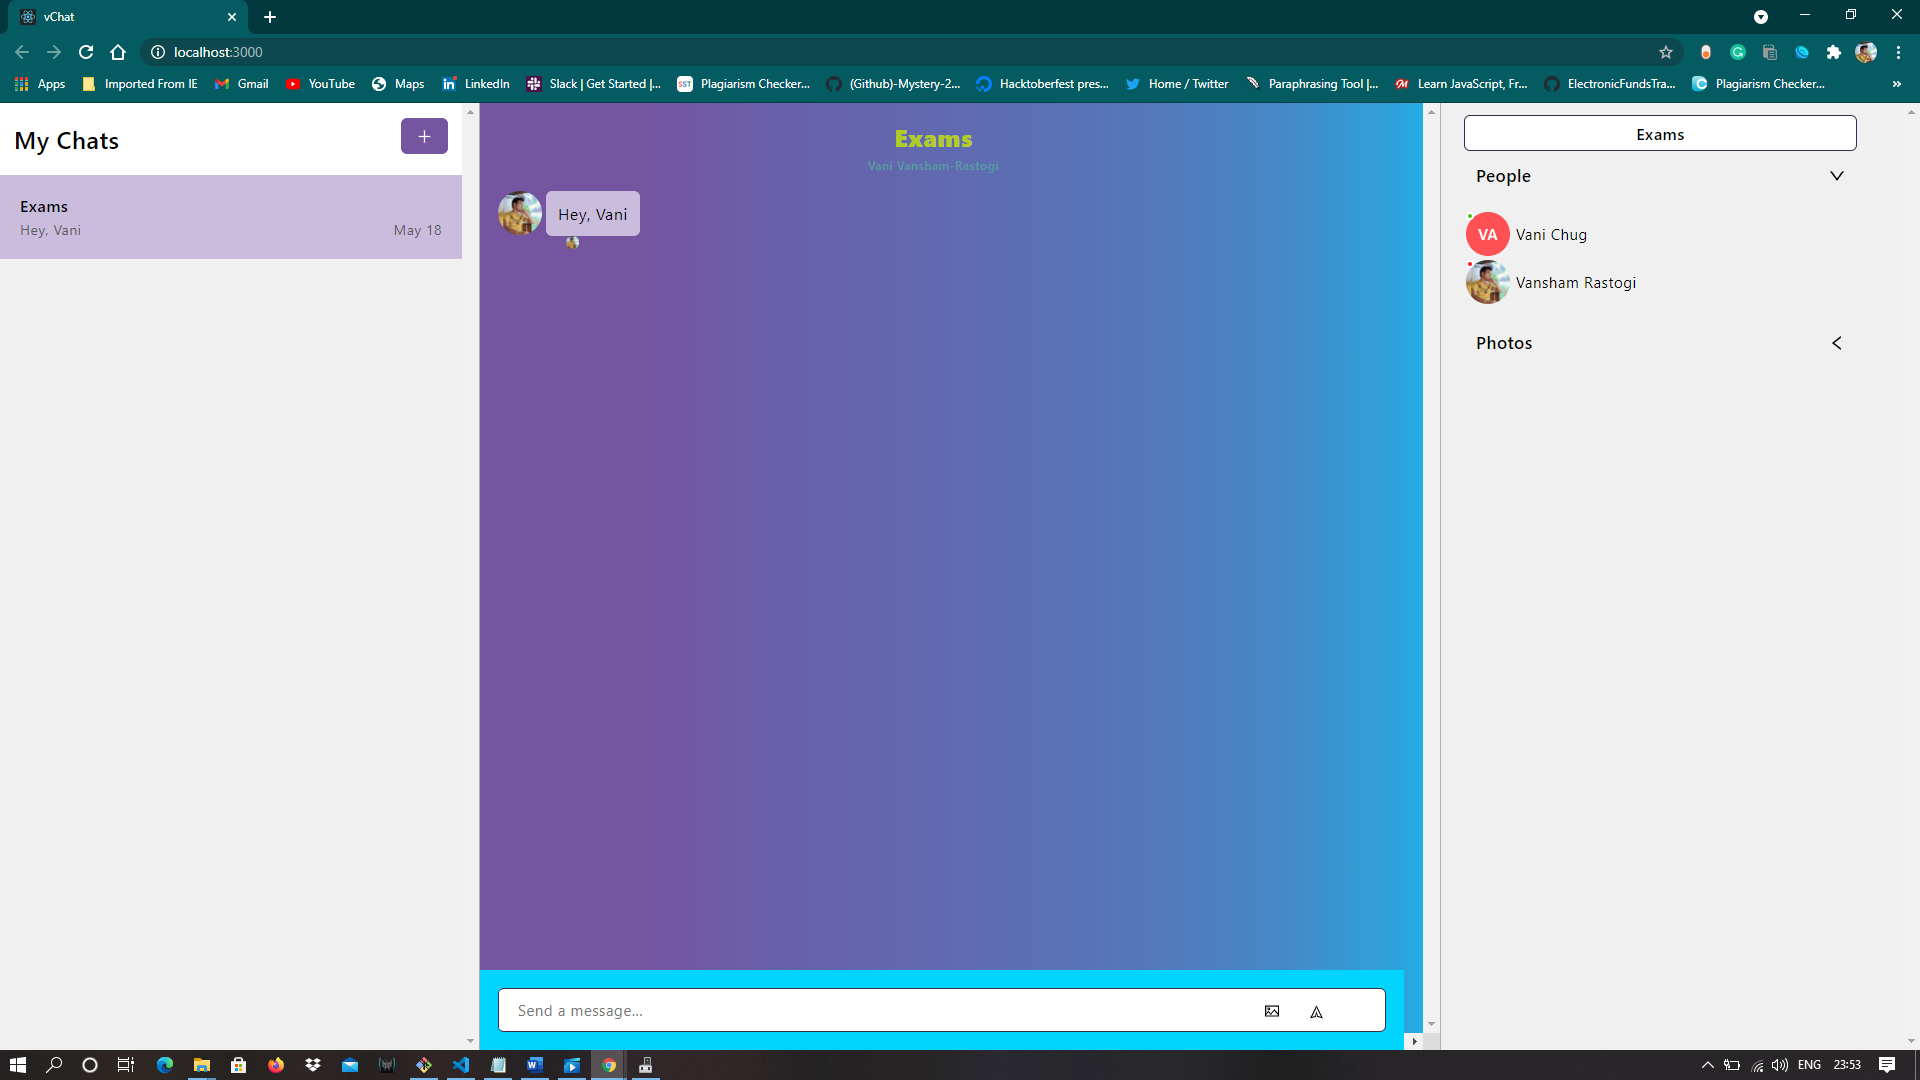Create a new chat with the plus button

point(424,136)
